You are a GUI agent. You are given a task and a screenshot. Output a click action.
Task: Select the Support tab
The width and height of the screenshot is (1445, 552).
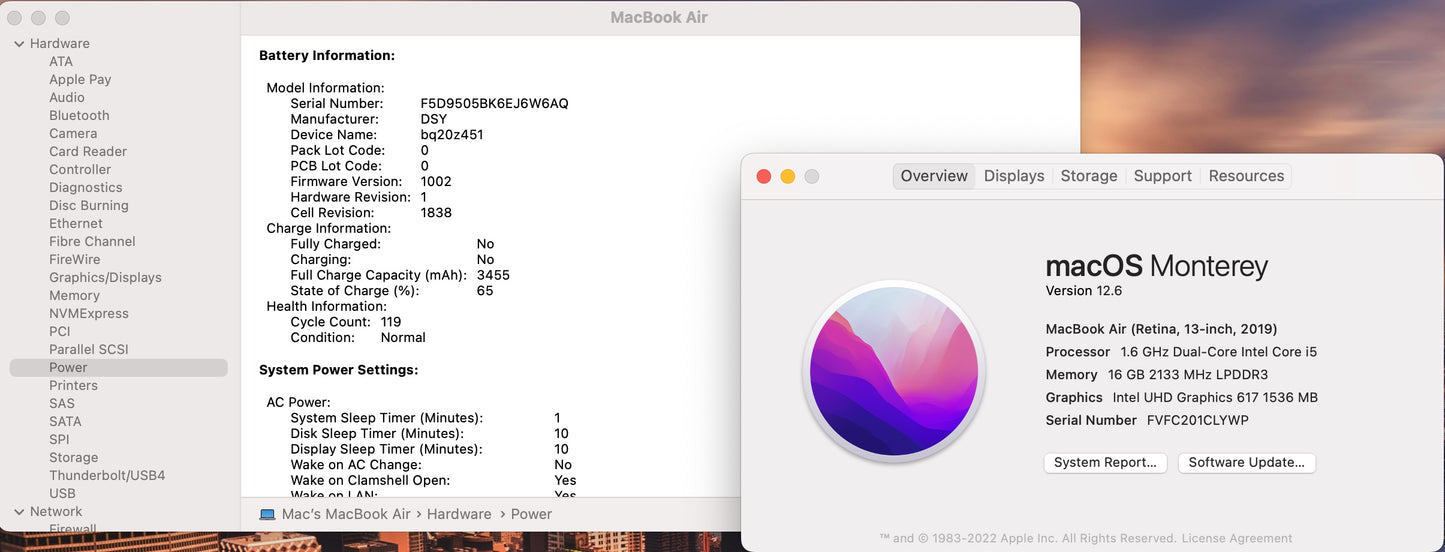tap(1162, 176)
